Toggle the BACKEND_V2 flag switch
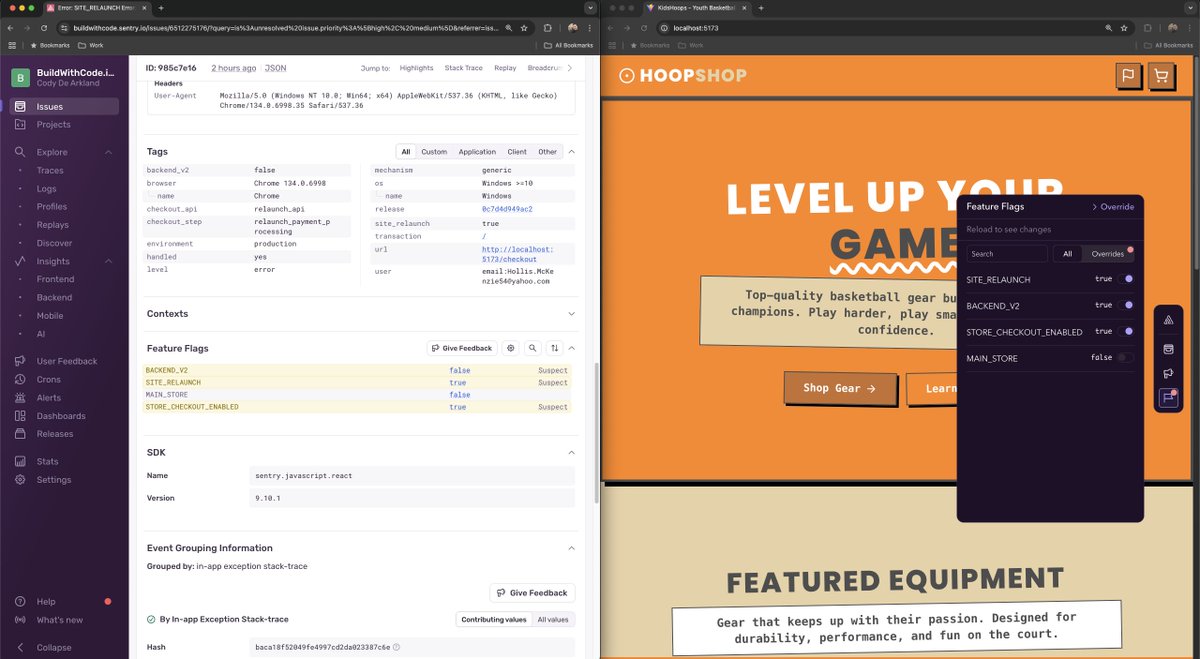This screenshot has width=1200, height=659. coord(1126,305)
